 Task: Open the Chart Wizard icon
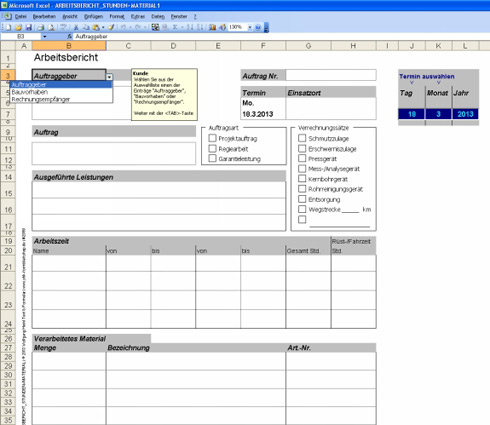point(212,27)
